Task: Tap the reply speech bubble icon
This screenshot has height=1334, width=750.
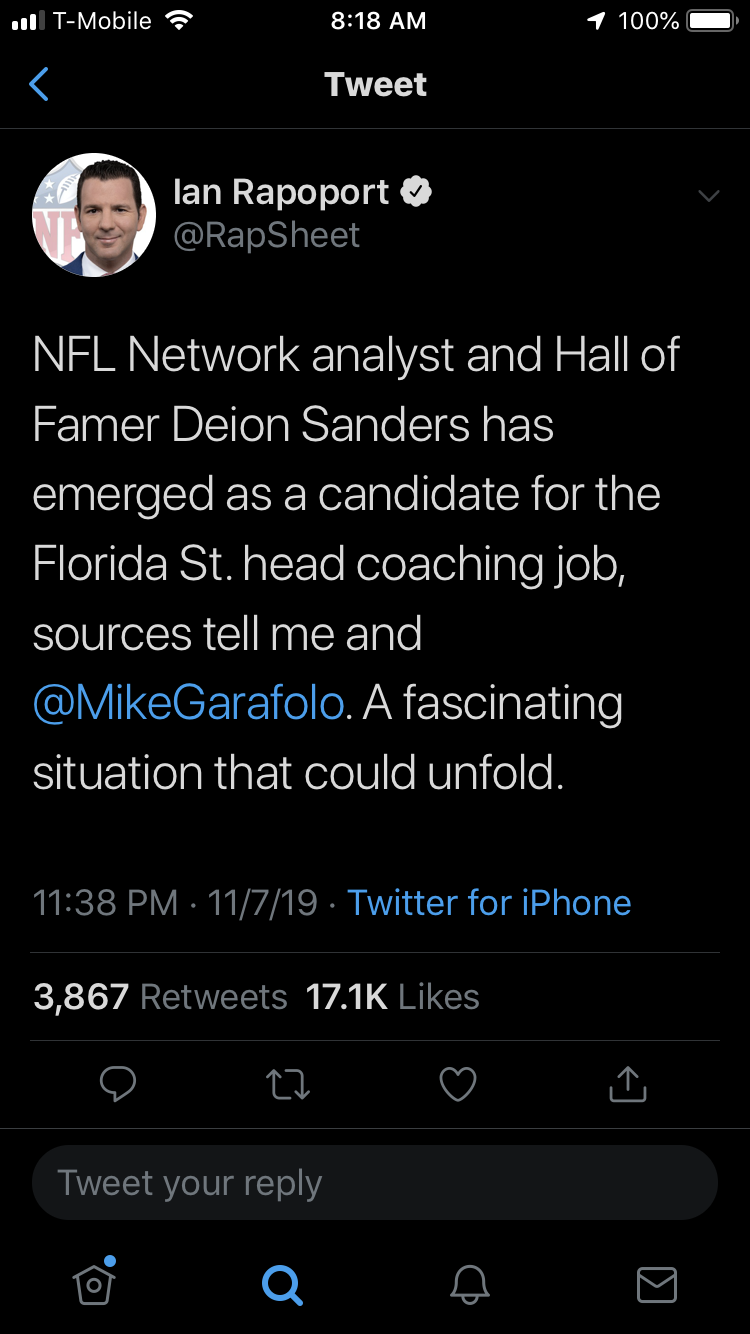Action: tap(118, 1085)
